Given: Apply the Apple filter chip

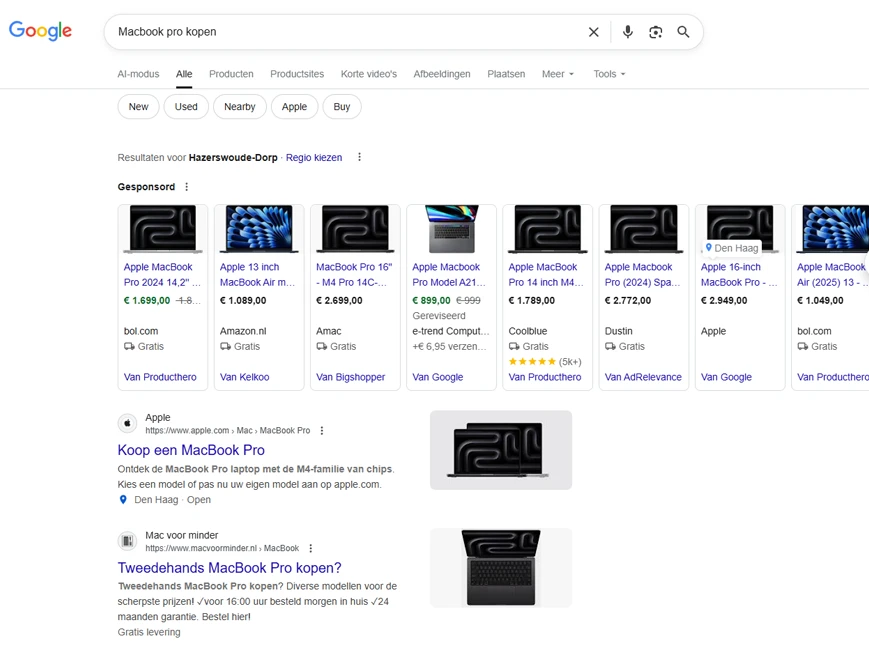Looking at the screenshot, I should pos(294,106).
